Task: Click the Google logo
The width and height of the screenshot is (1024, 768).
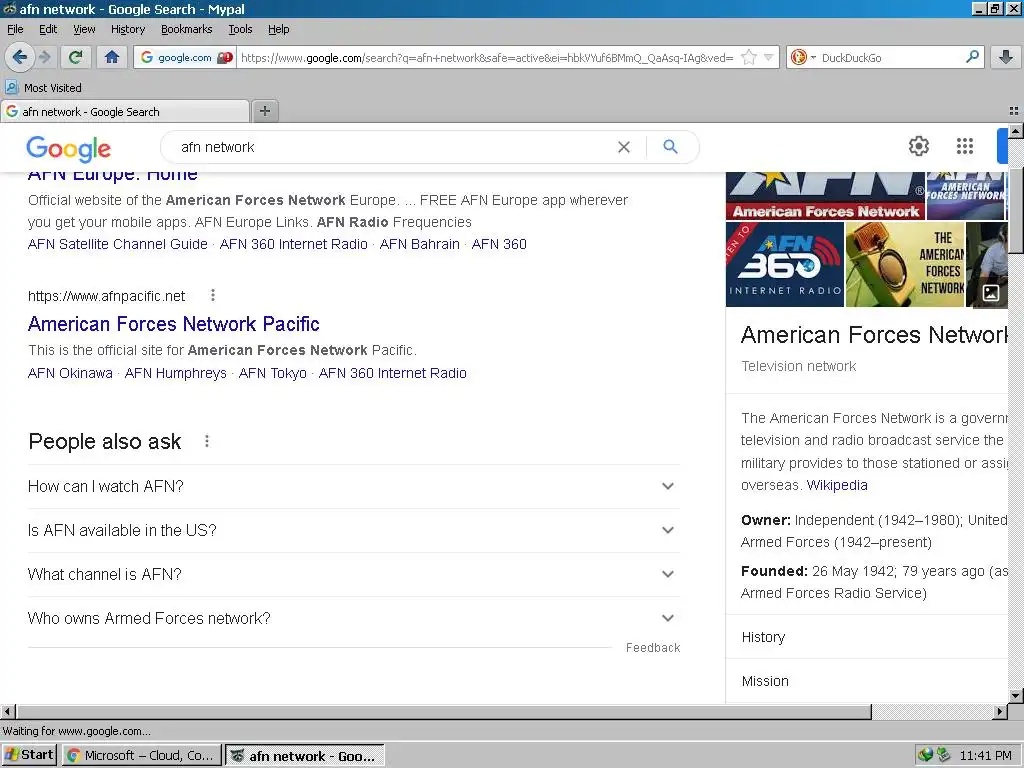Action: coord(69,148)
